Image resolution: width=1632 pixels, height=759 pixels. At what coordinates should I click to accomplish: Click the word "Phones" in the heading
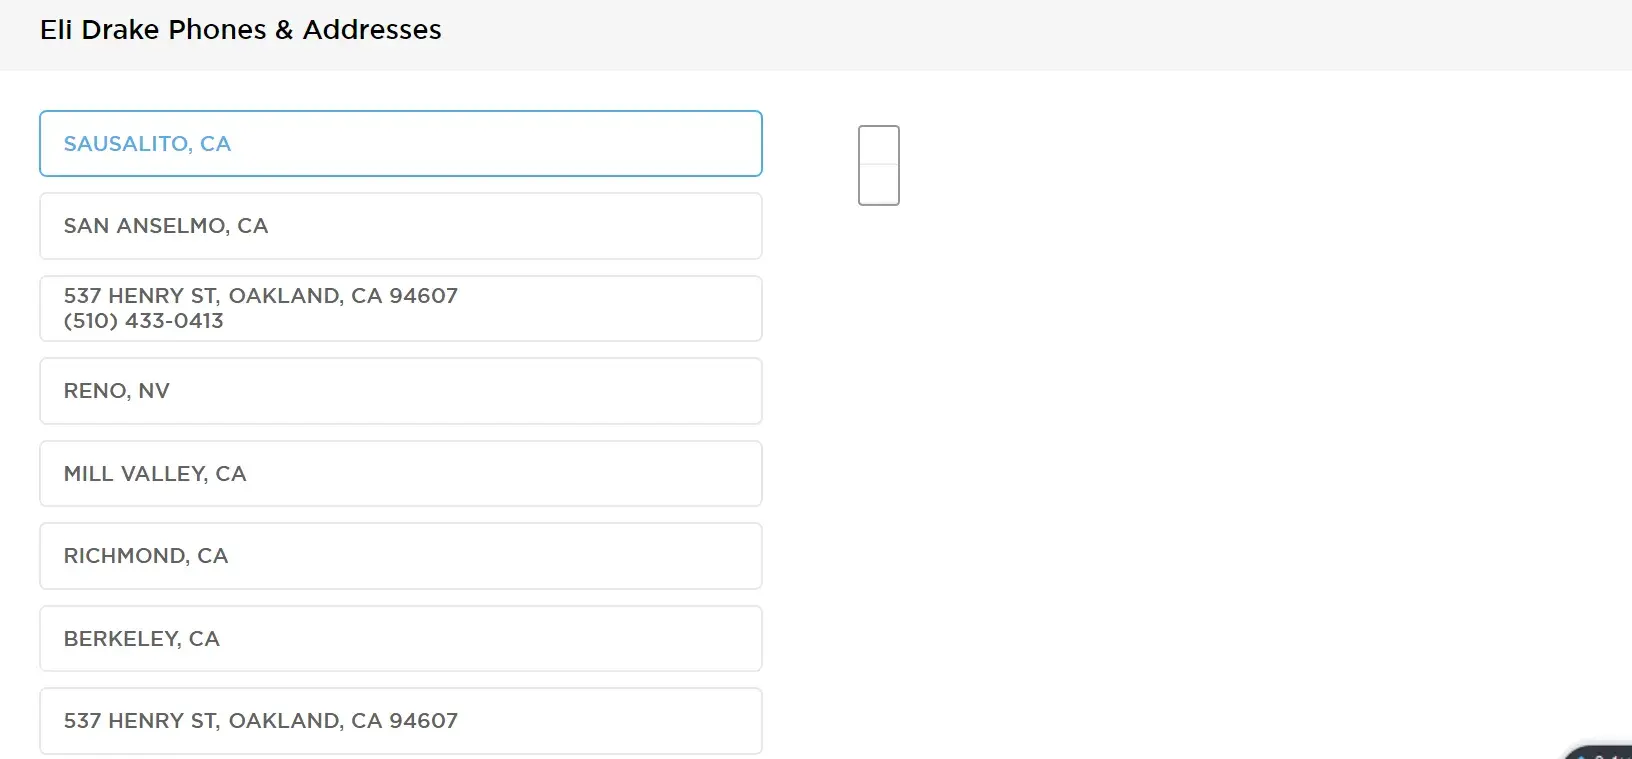tap(217, 30)
